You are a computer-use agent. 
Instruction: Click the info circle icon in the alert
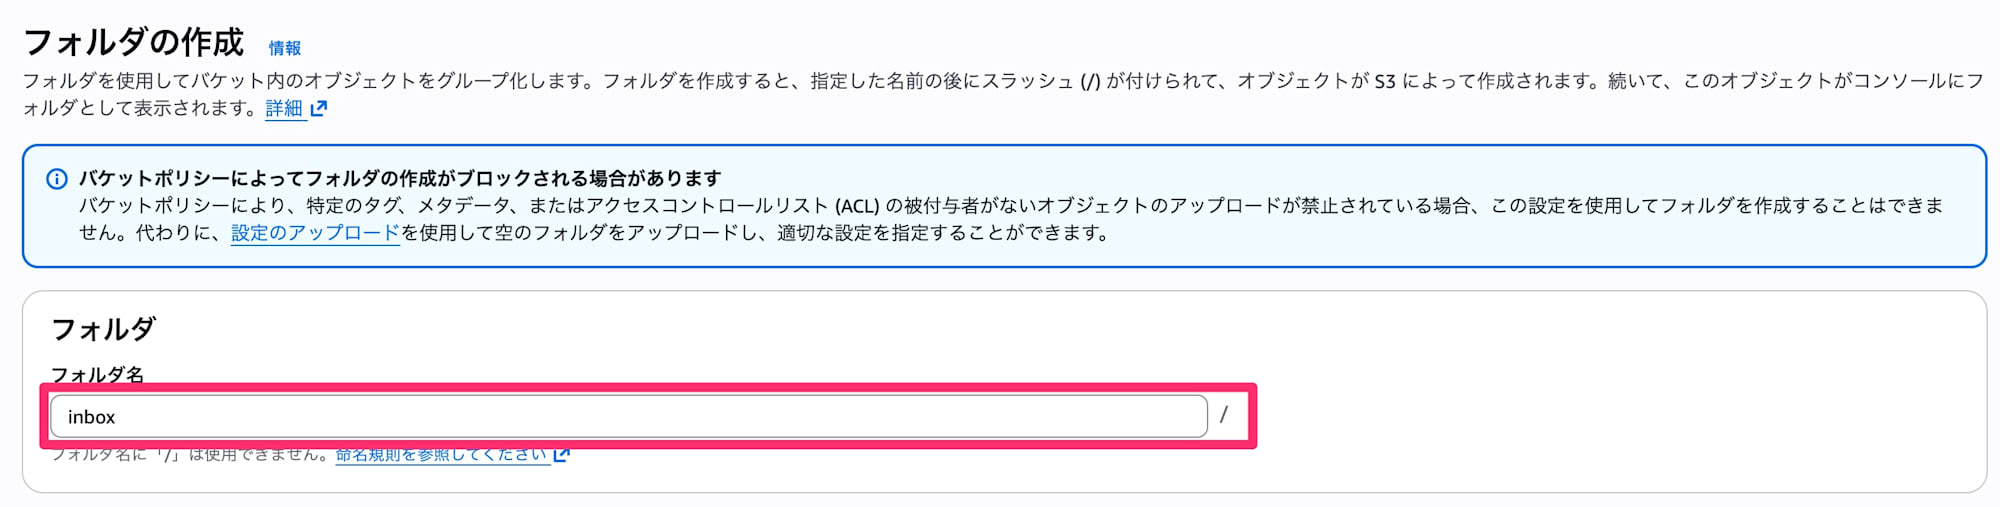coord(57,179)
